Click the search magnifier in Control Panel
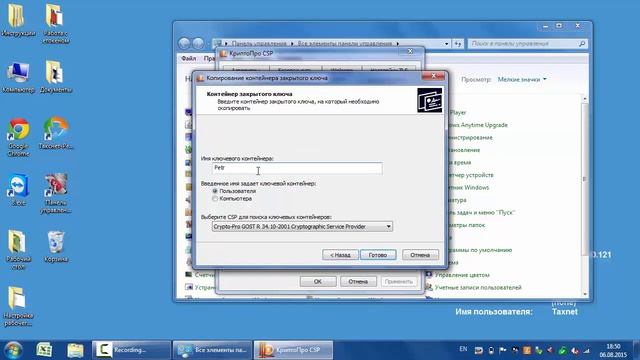Image resolution: width=640 pixels, height=360 pixels. [582, 44]
